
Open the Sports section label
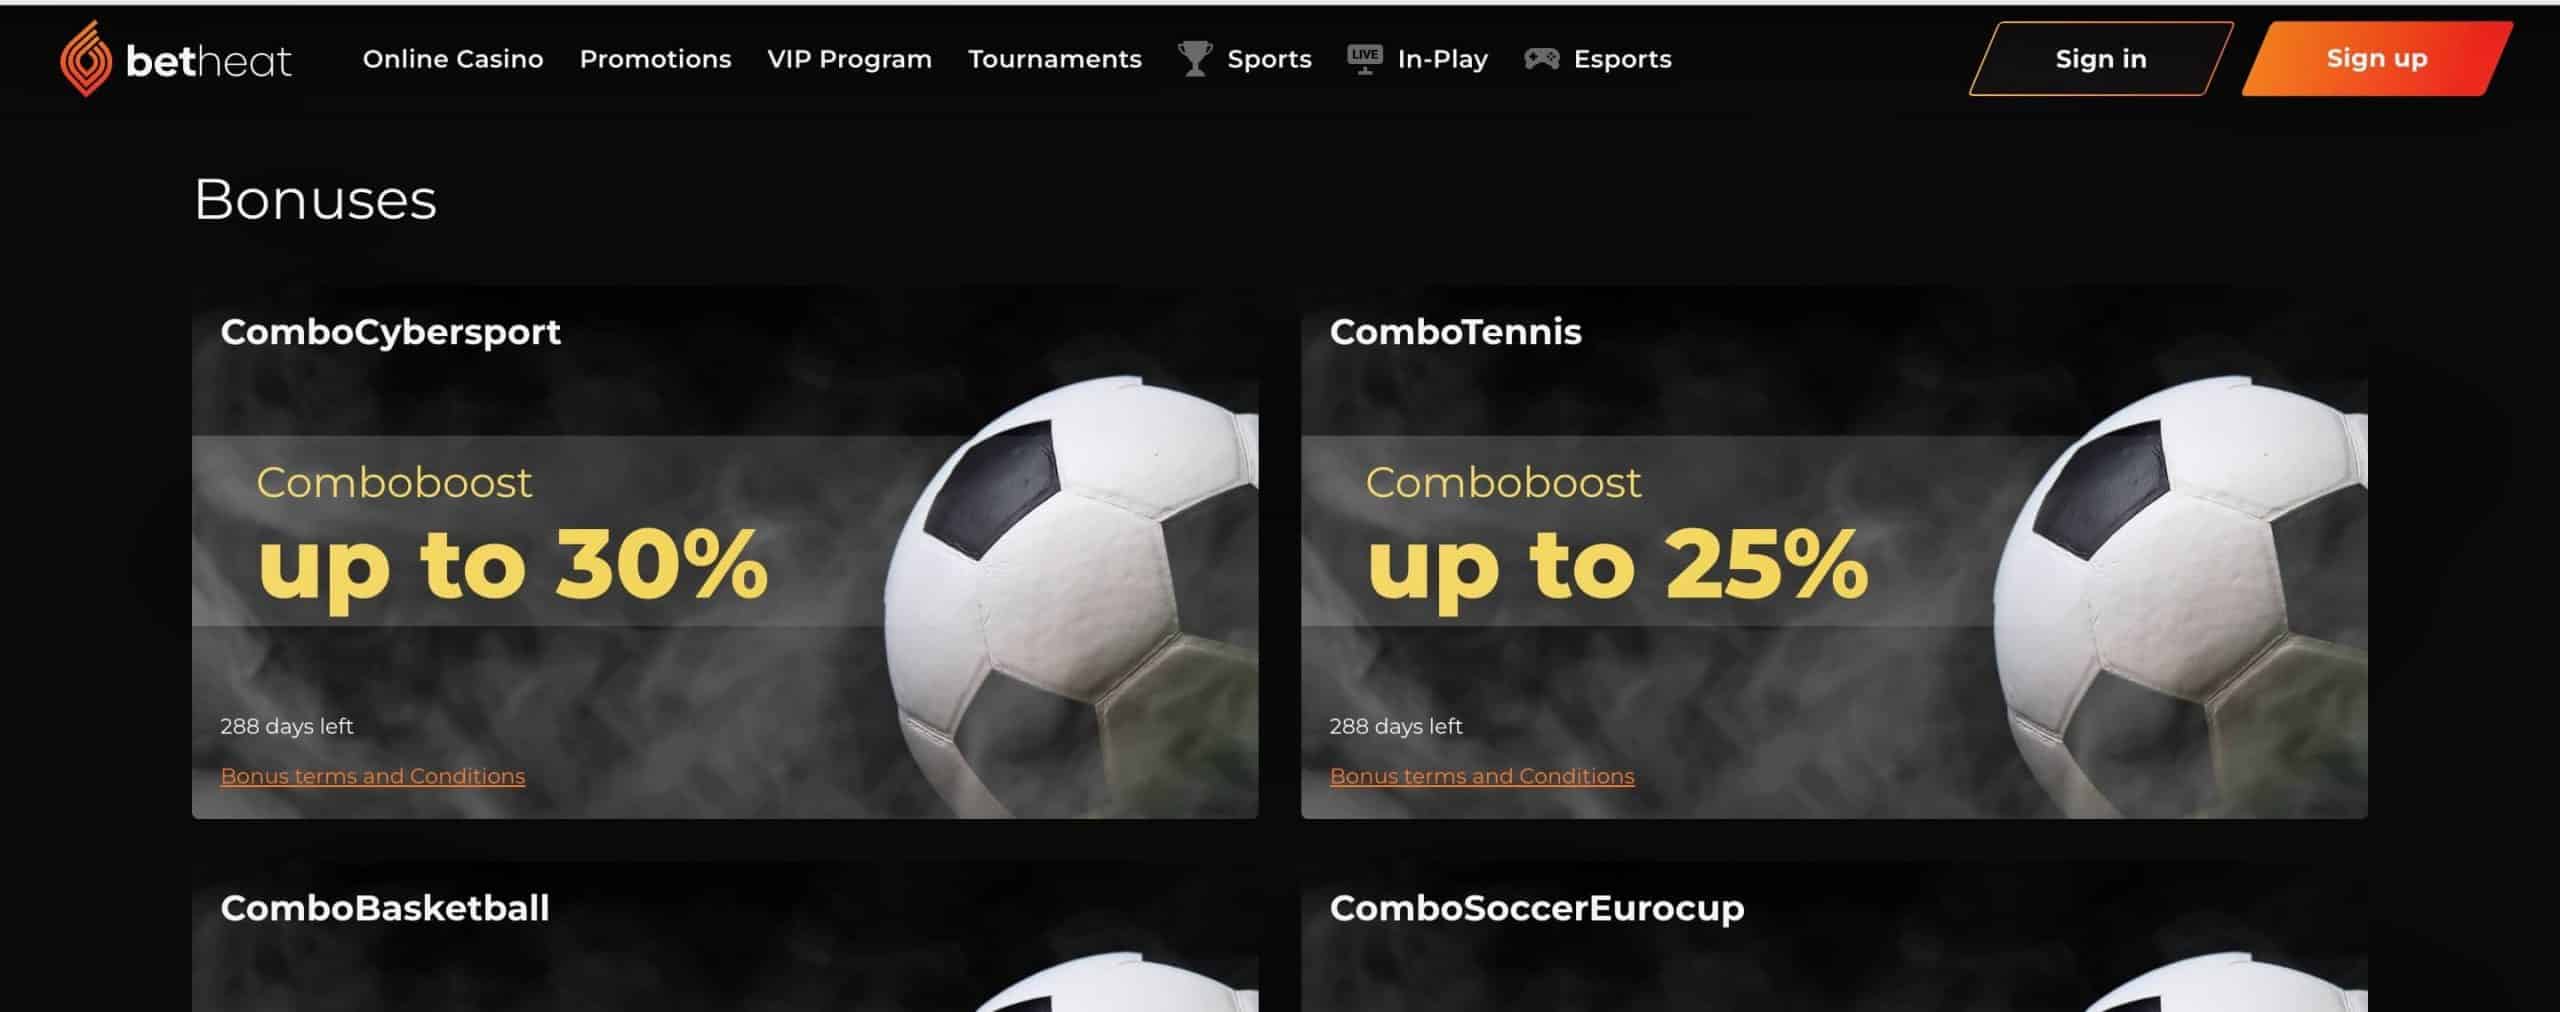[x=1269, y=59]
